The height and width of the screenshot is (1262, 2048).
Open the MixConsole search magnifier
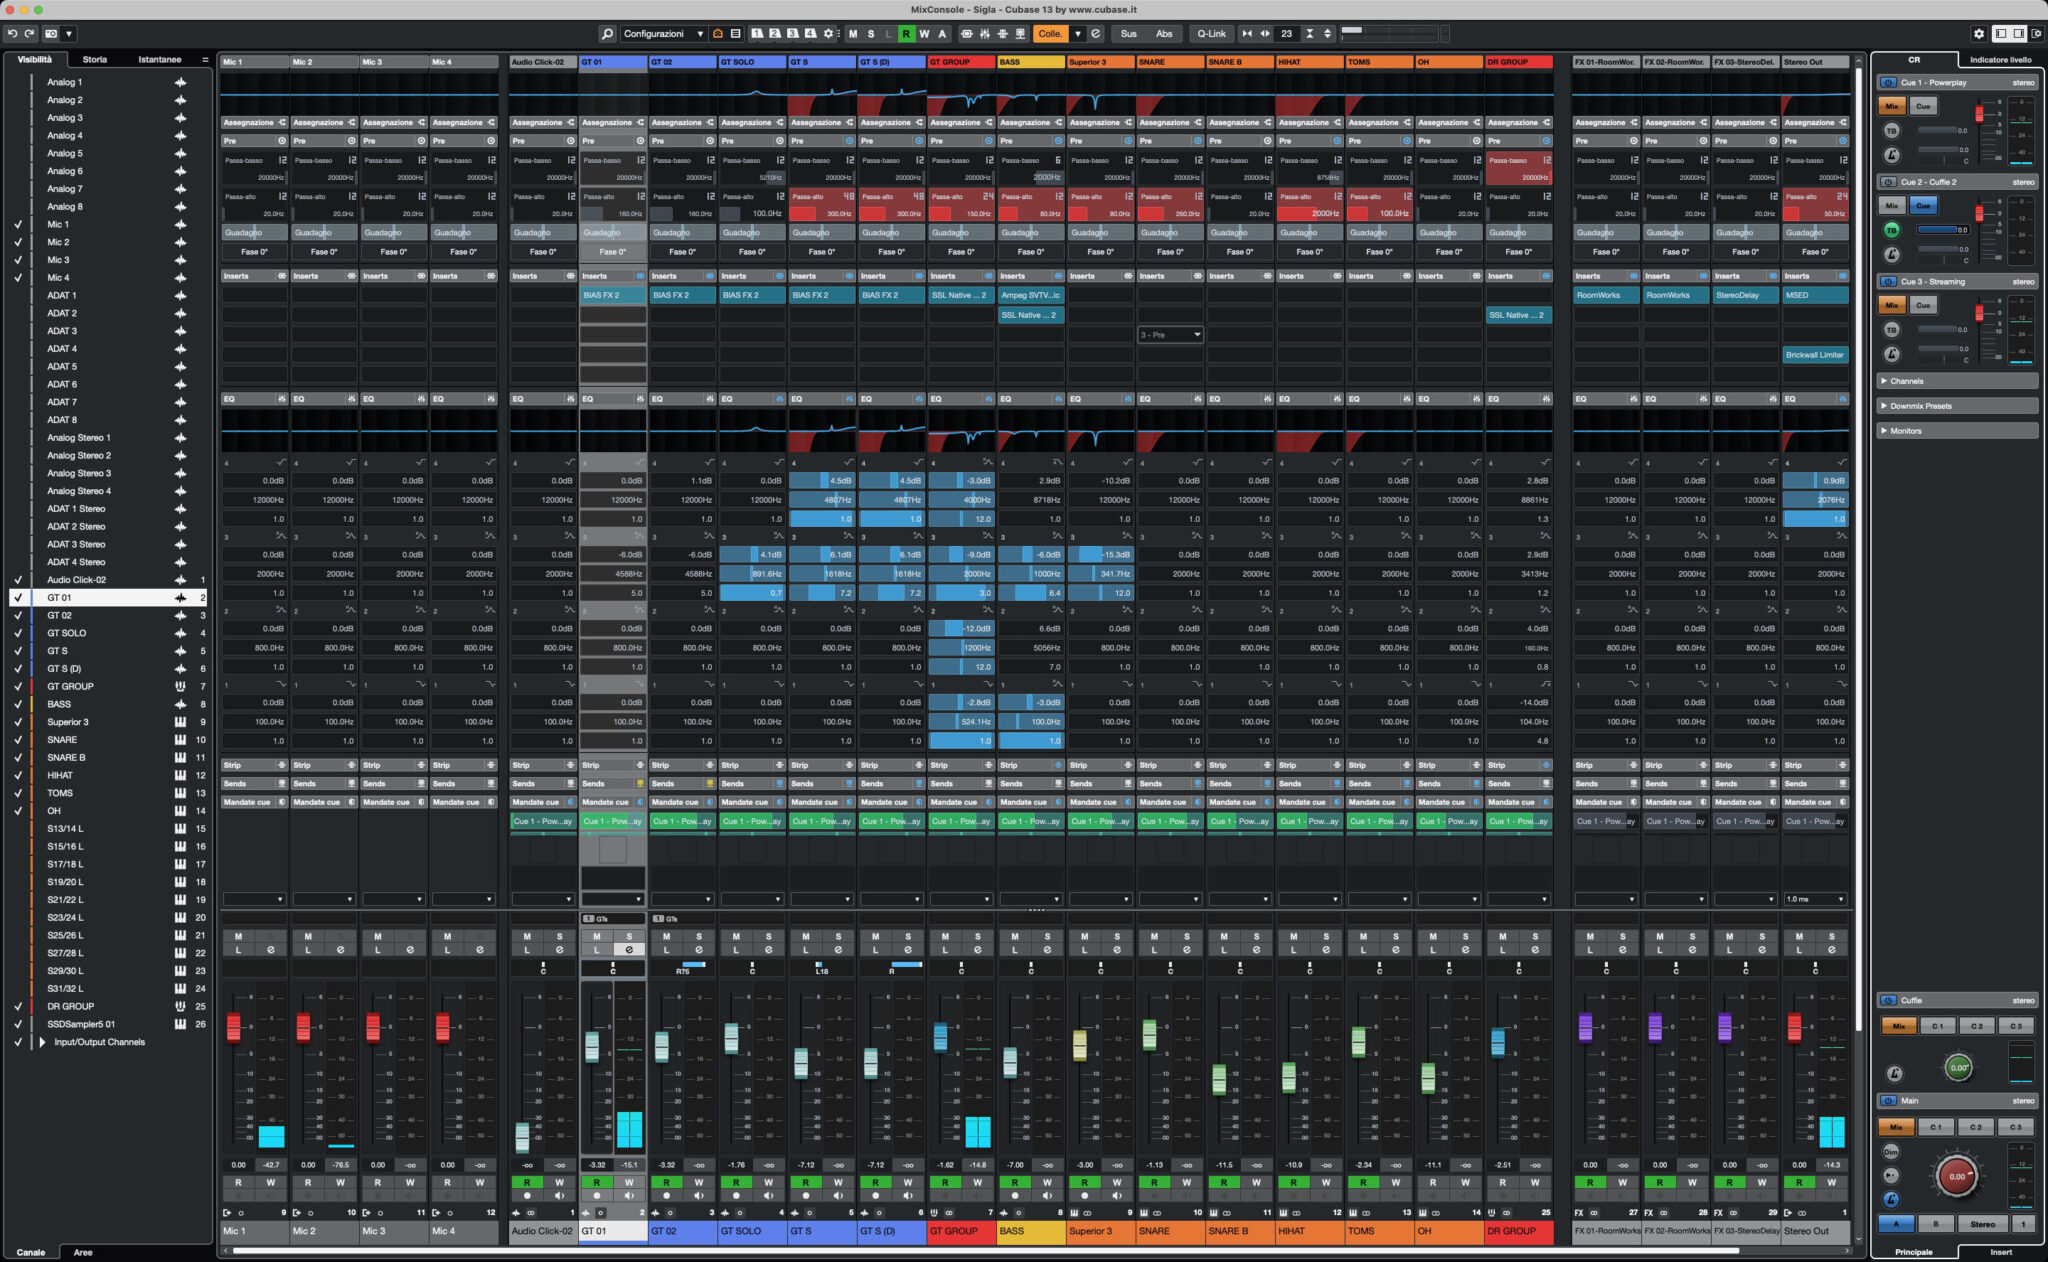coord(605,33)
